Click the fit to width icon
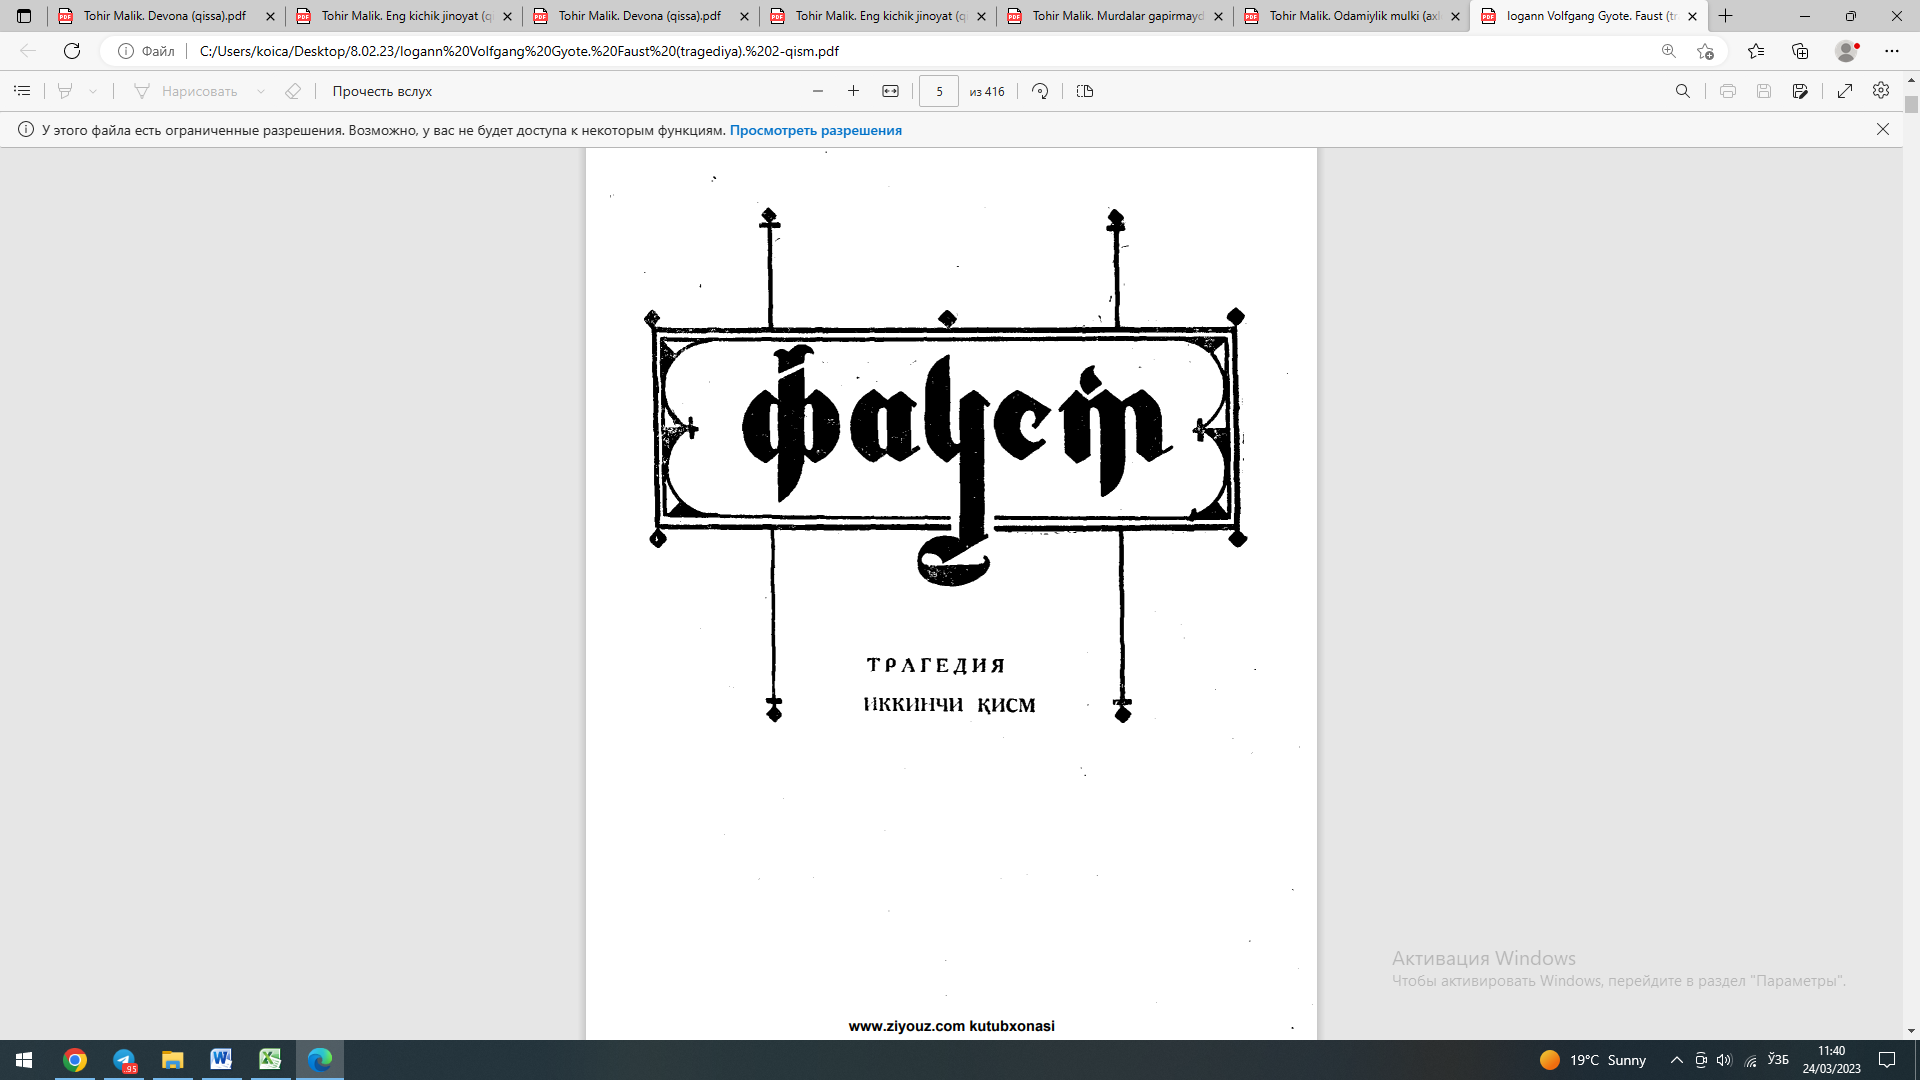Viewport: 1920px width, 1080px height. [890, 91]
